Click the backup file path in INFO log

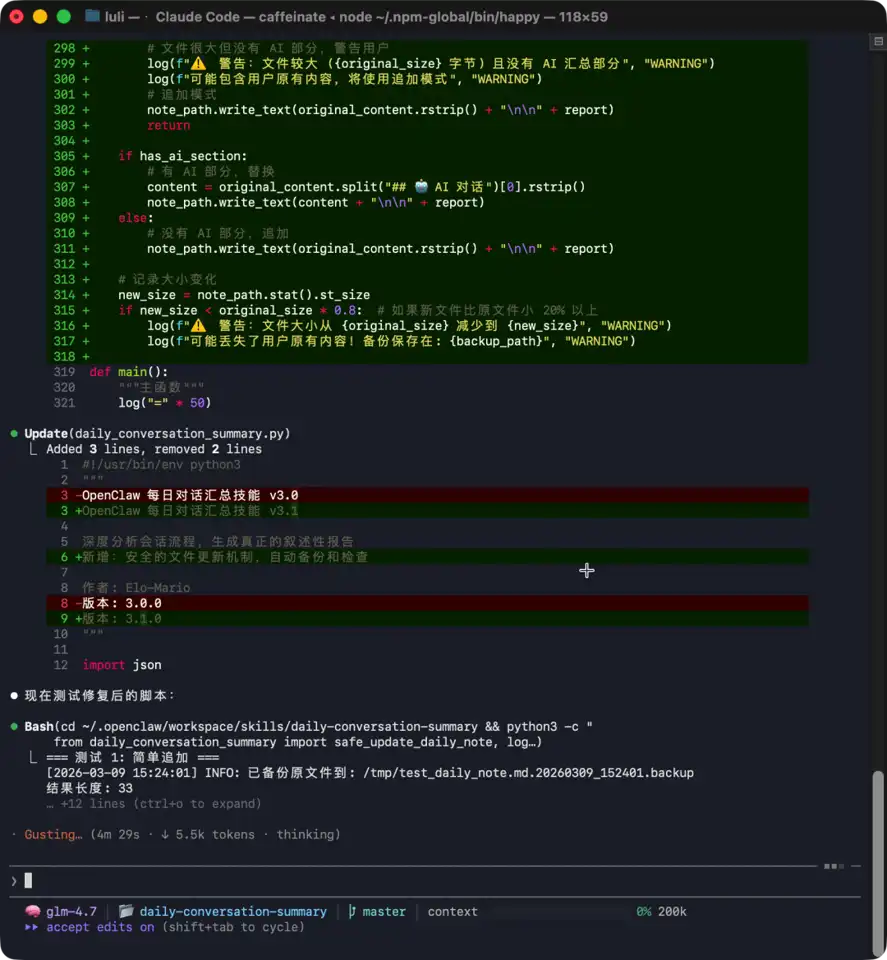tap(528, 773)
